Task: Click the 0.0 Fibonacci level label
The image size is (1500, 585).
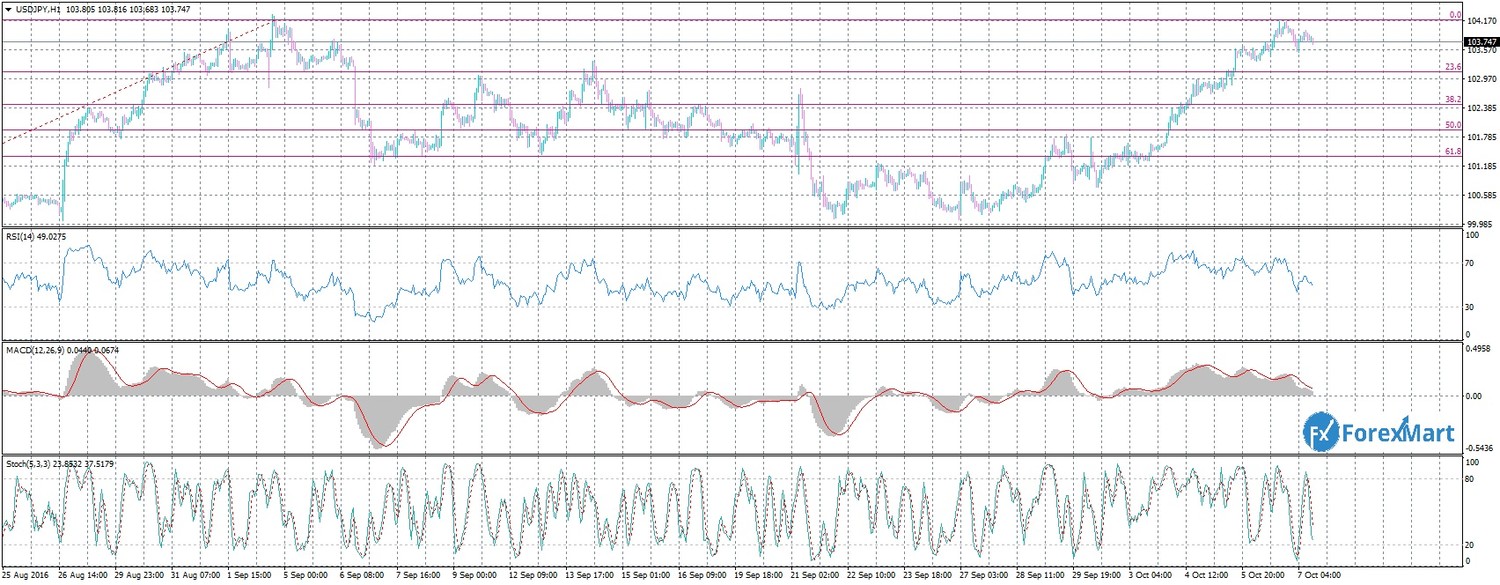Action: (1456, 15)
